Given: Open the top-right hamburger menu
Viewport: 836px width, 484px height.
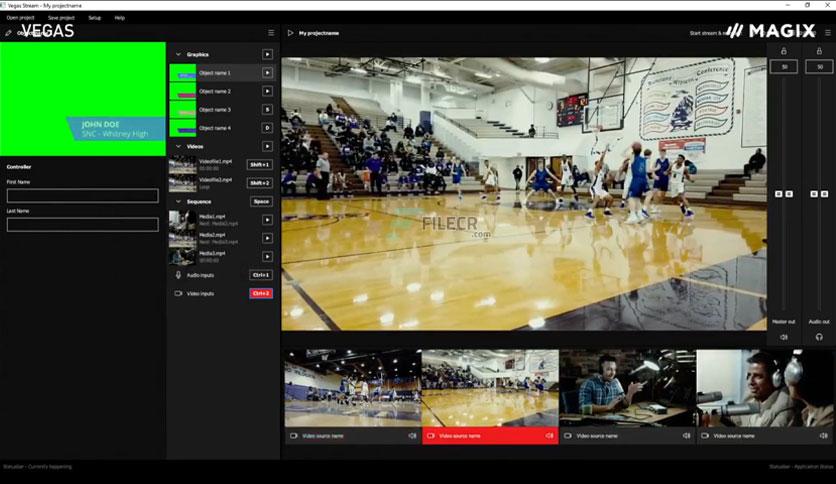Looking at the screenshot, I should point(827,33).
